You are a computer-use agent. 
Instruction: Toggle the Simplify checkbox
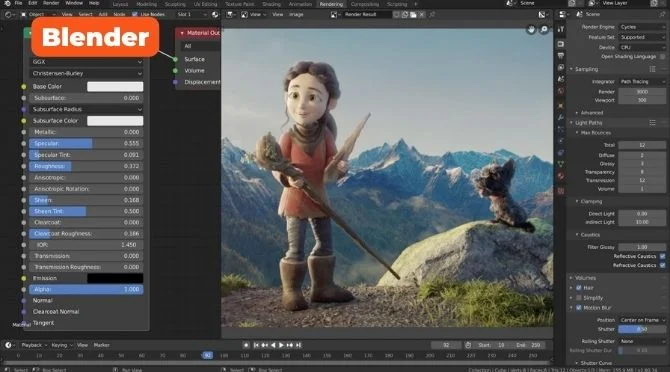click(579, 298)
